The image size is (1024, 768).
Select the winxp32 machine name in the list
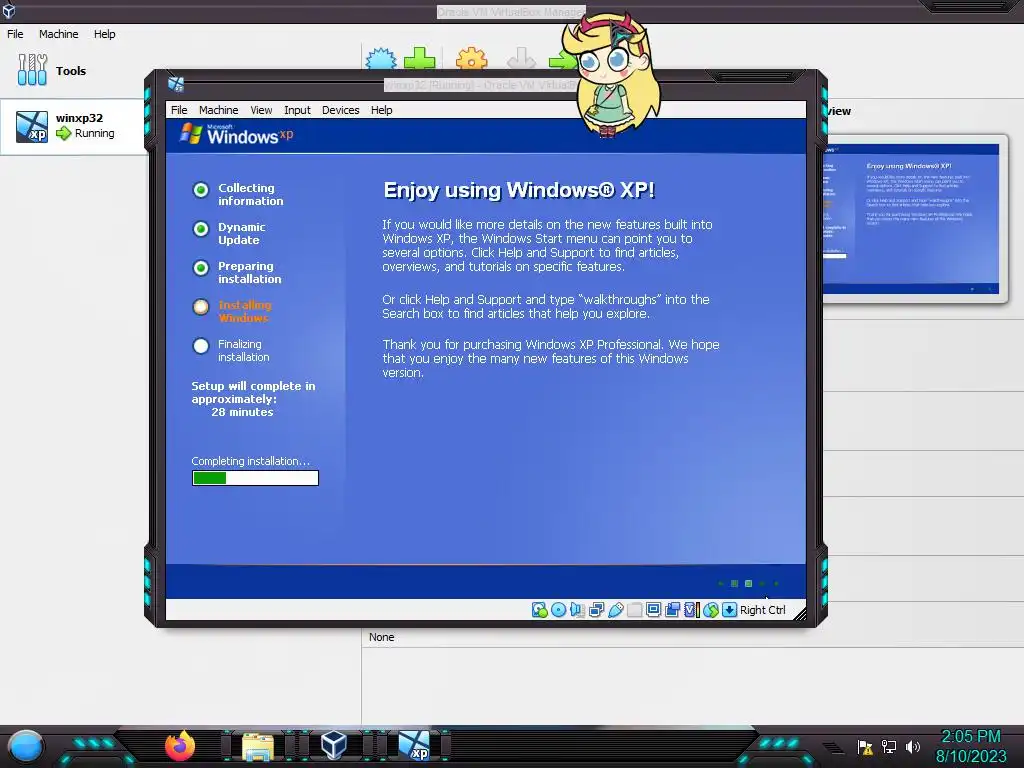[x=79, y=118]
